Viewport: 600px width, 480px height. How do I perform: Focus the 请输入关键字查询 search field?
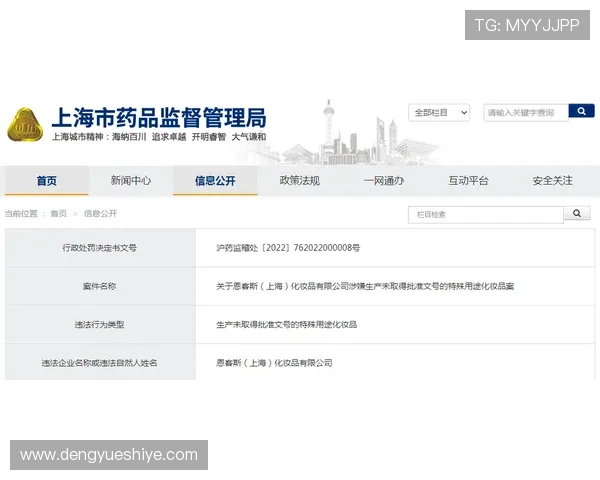pyautogui.click(x=526, y=113)
